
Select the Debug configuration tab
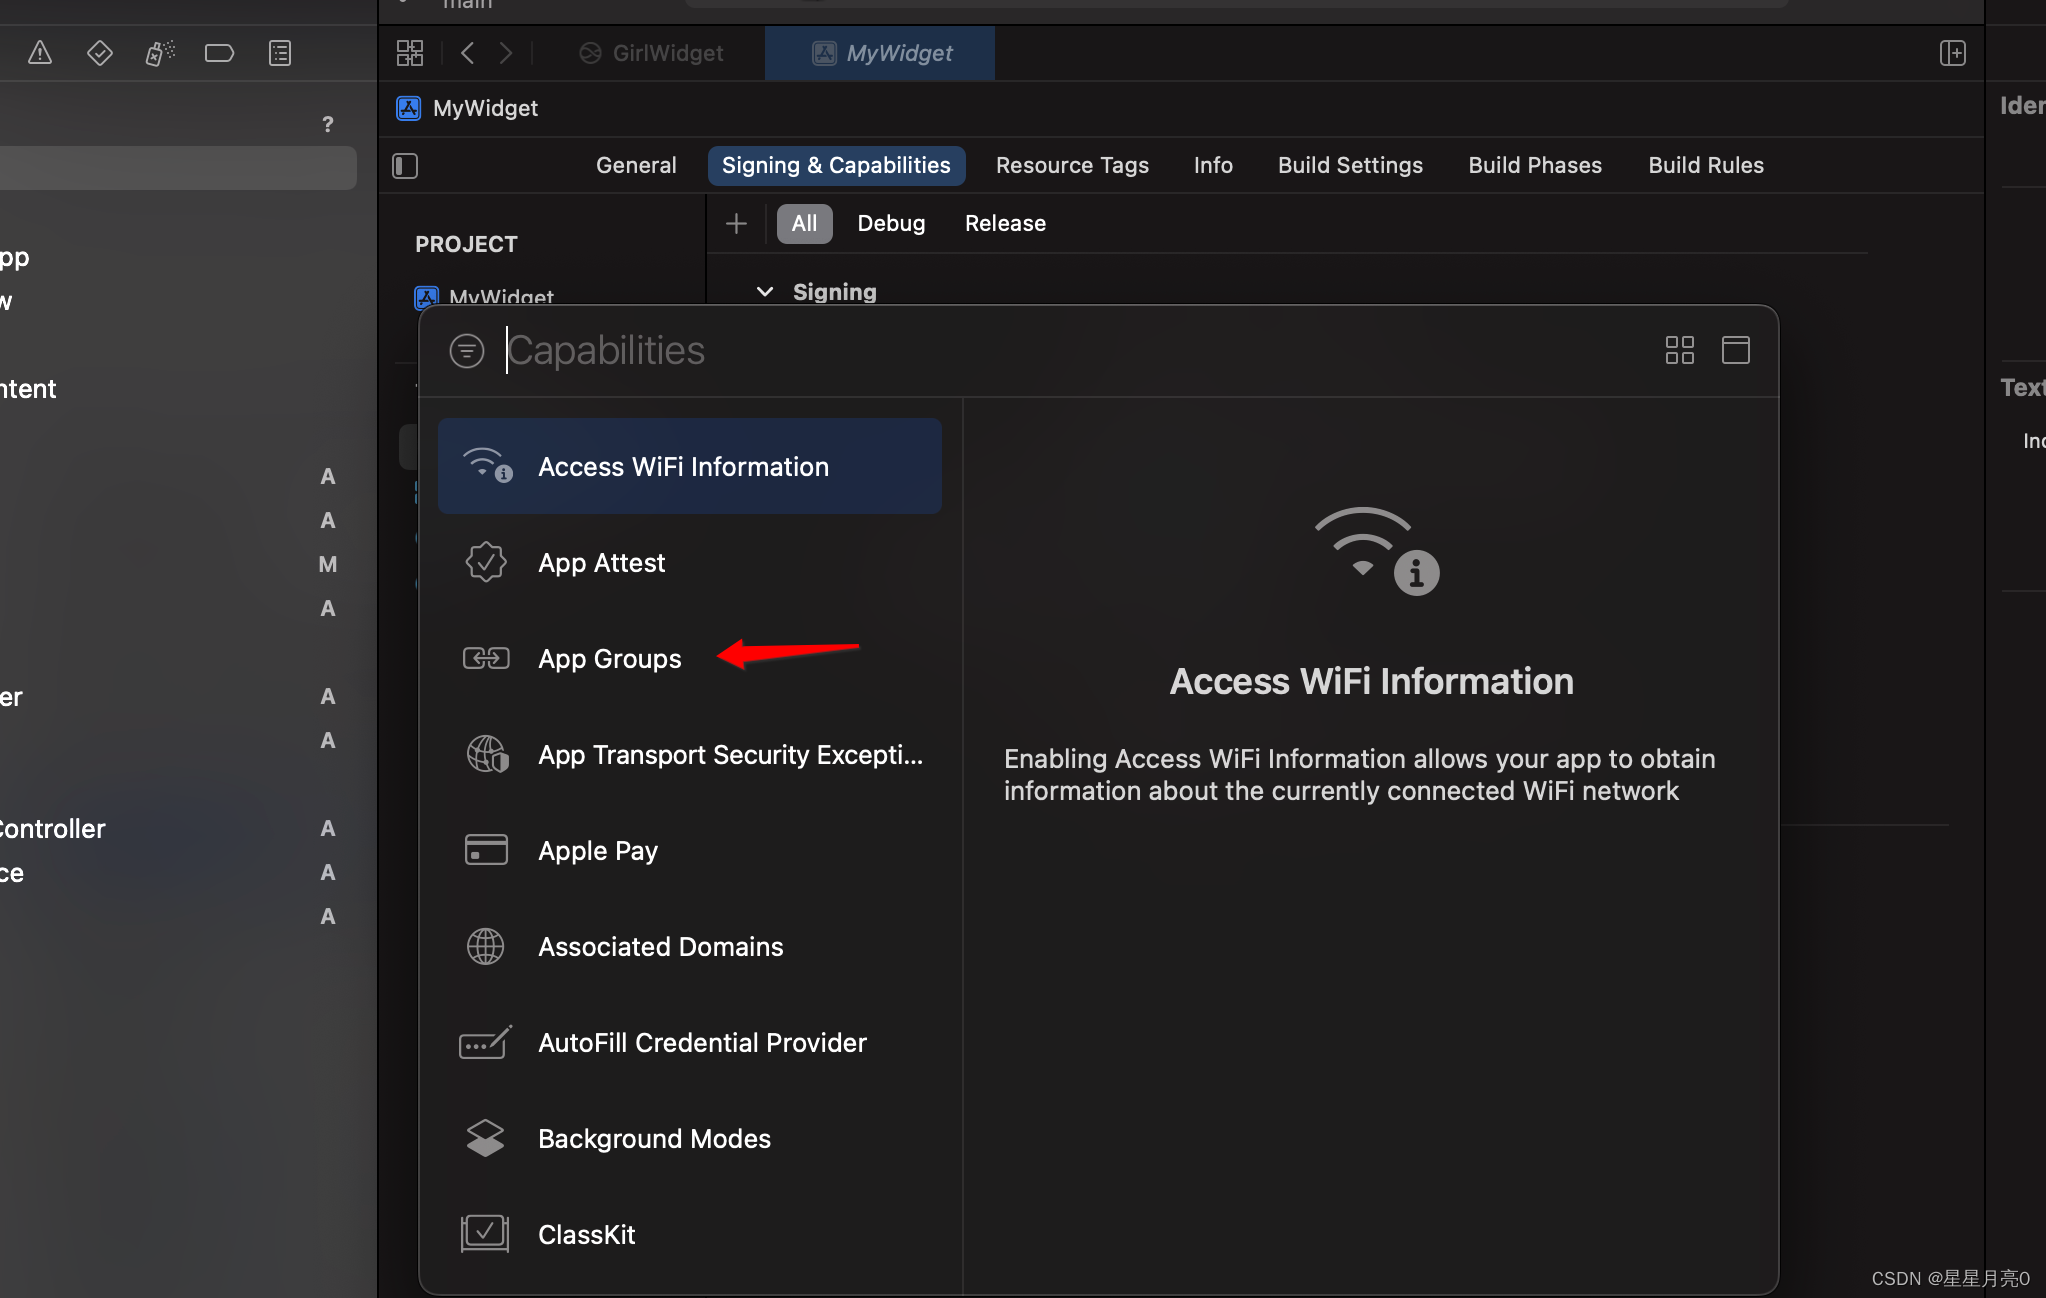890,222
